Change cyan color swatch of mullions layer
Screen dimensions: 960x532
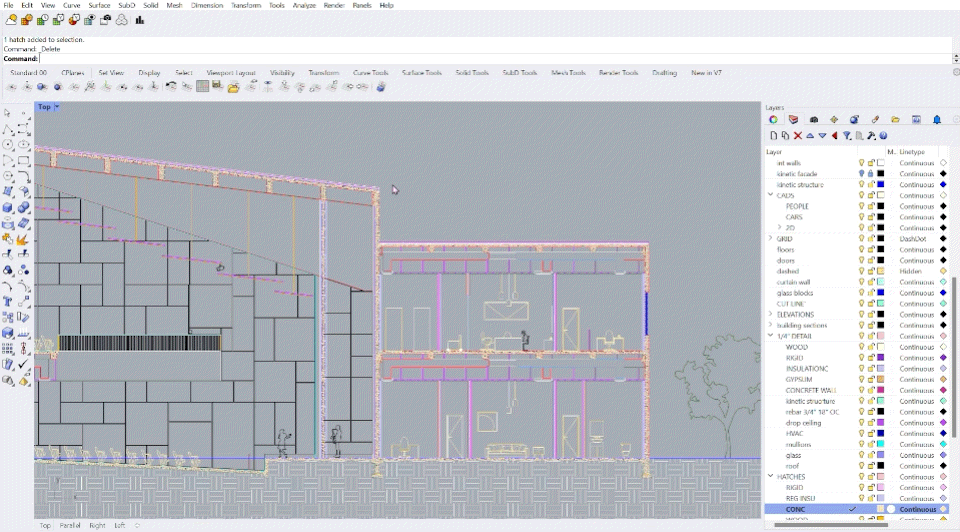880,444
